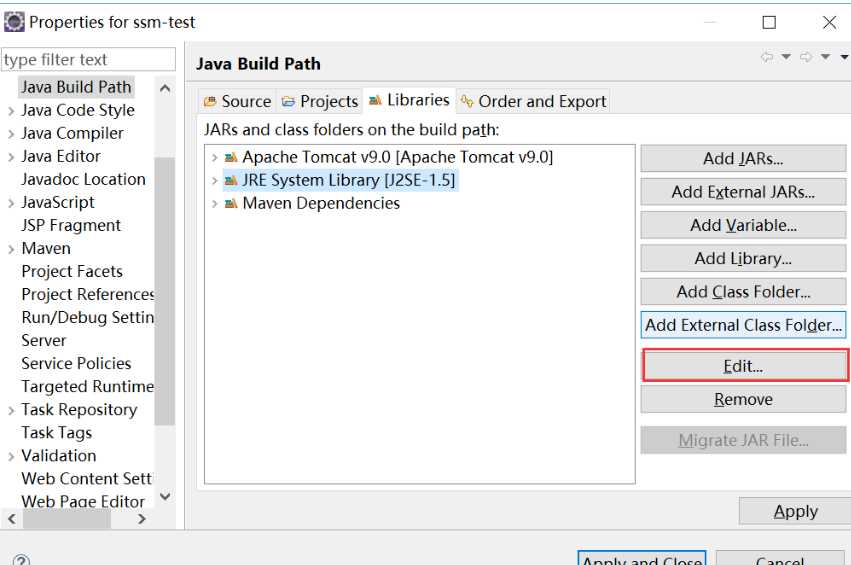Click the help question mark icon
Screen dimensions: 851x565
[x=21, y=561]
